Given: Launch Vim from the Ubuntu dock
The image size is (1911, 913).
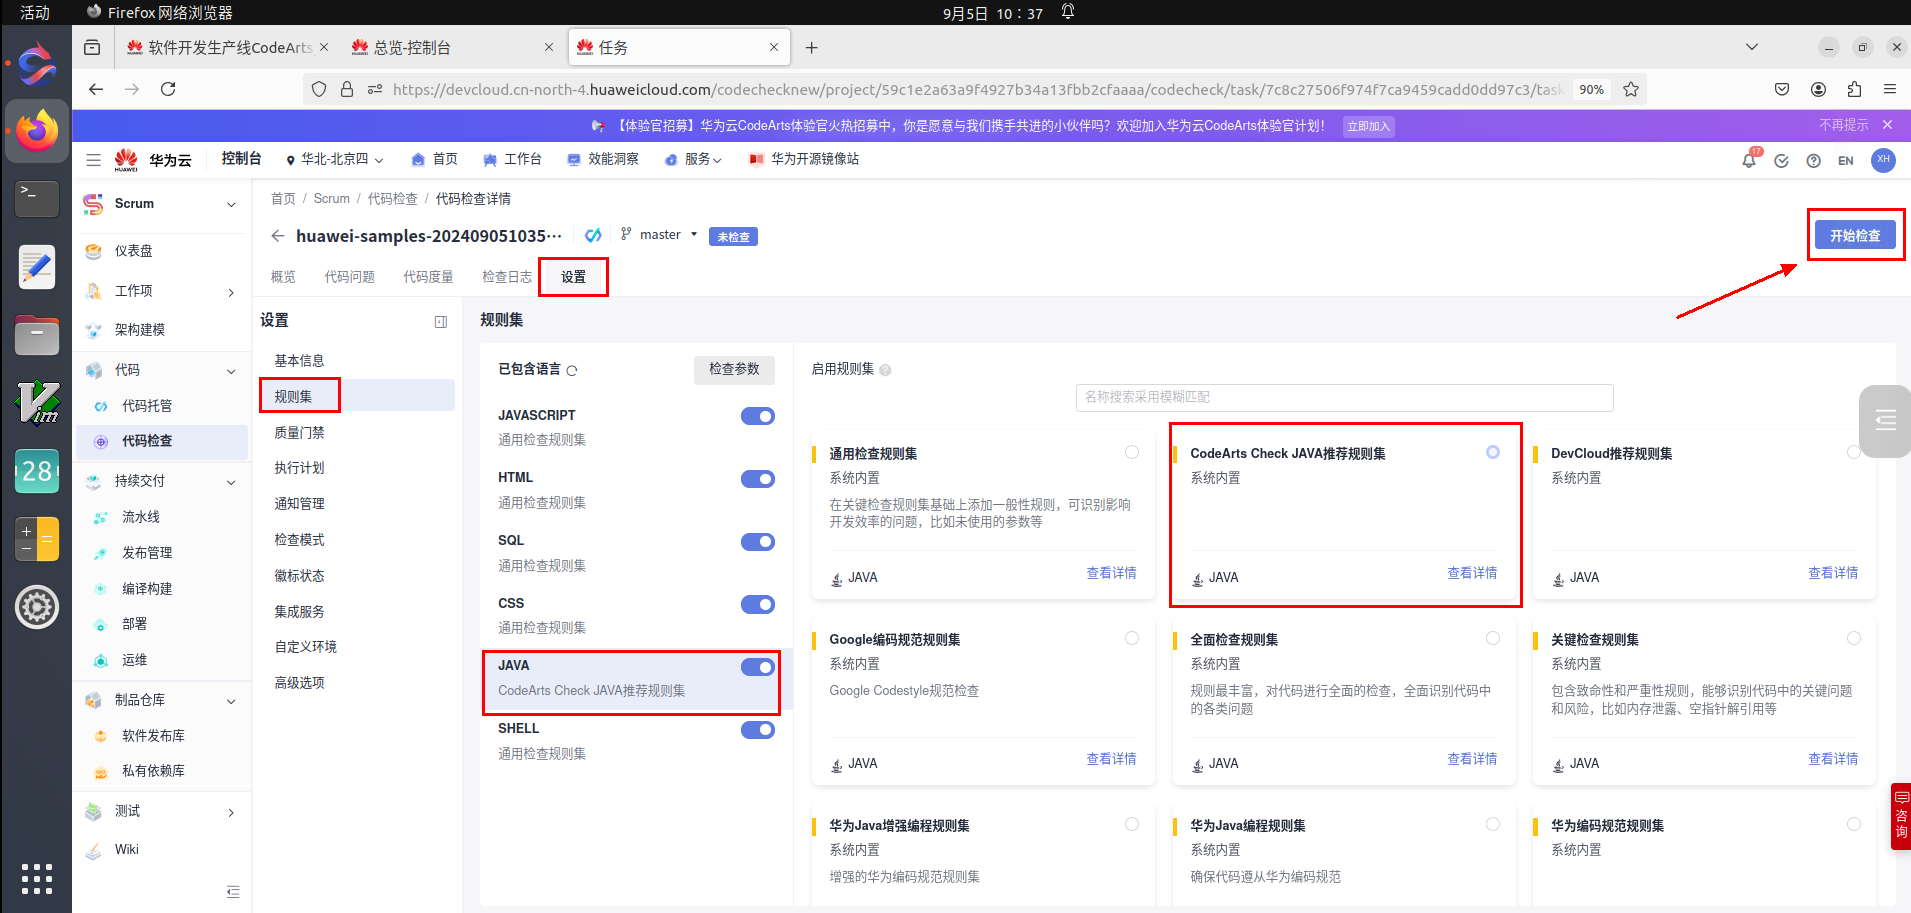Looking at the screenshot, I should (37, 403).
